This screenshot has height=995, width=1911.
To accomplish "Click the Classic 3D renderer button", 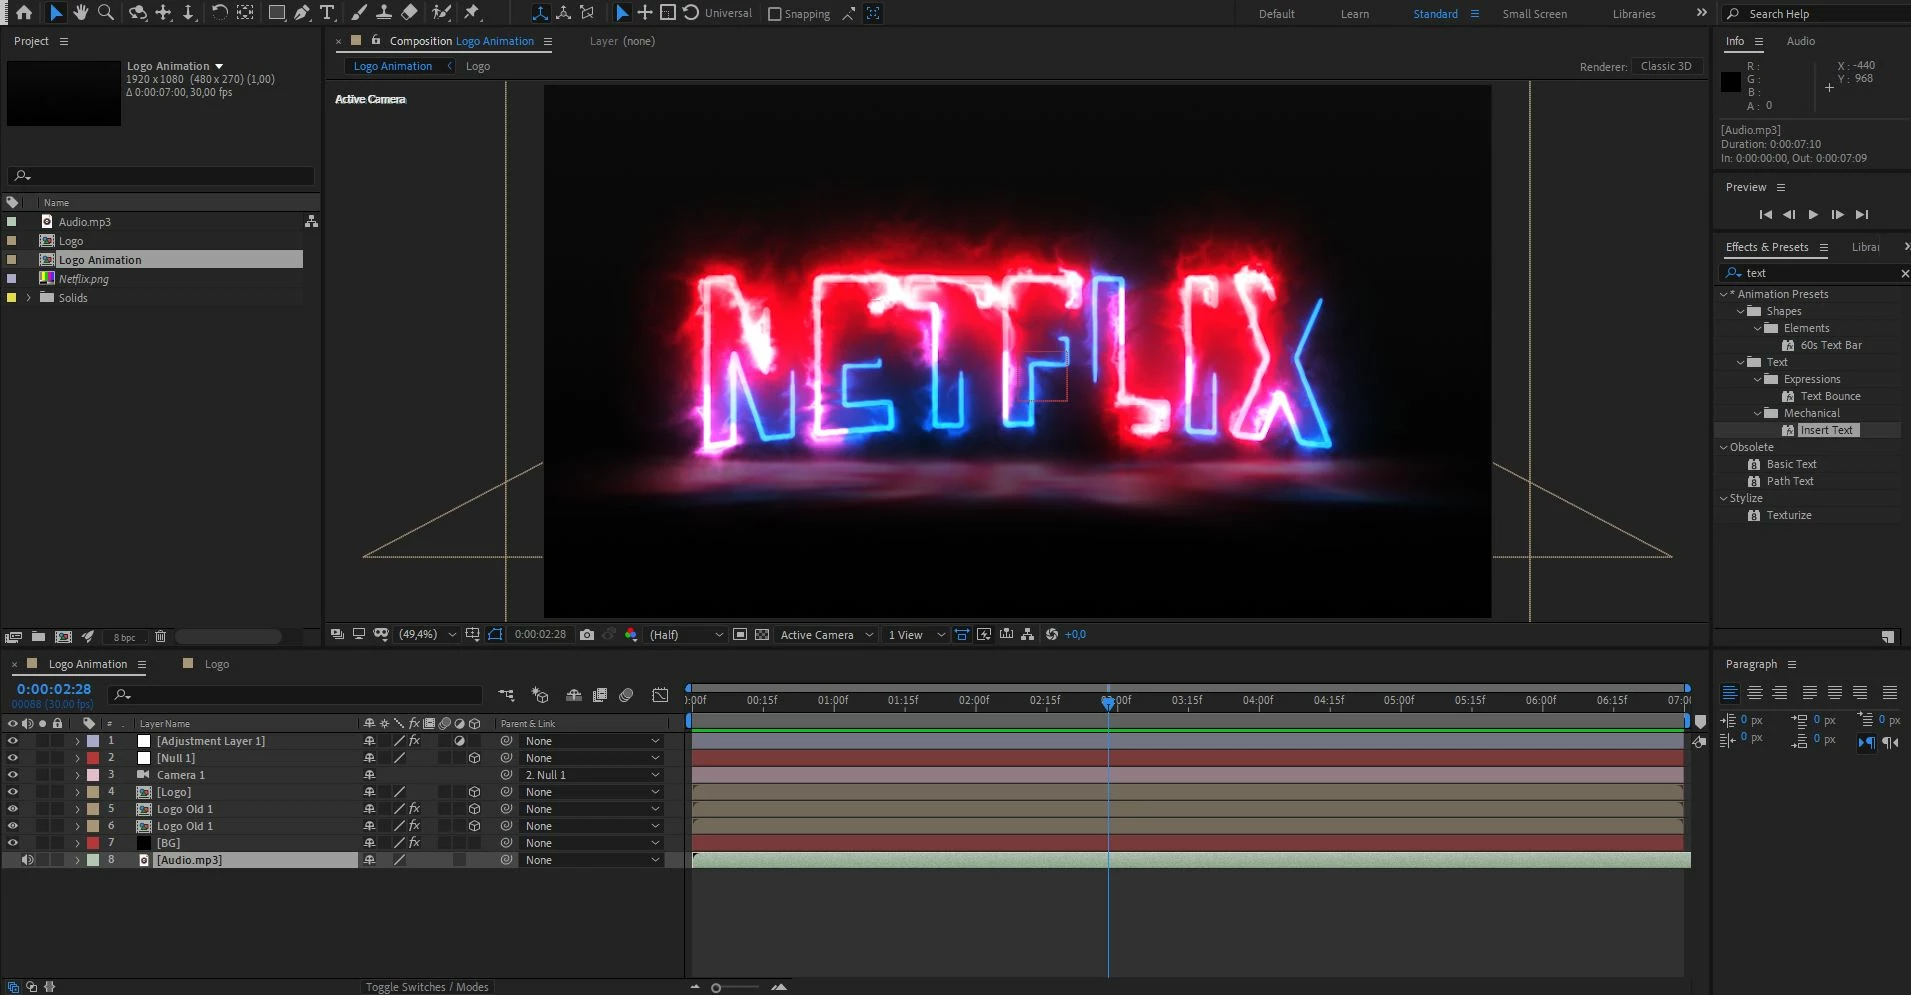I will point(1666,66).
